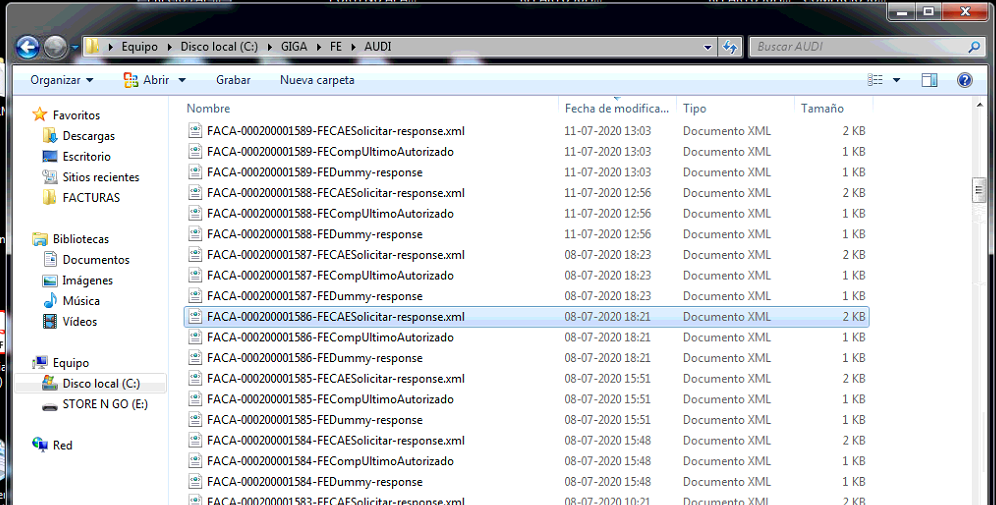The height and width of the screenshot is (505, 996).
Task: Click XML icon of FACA-000200001585-FECompUltimoAutorizado
Action: pos(195,400)
